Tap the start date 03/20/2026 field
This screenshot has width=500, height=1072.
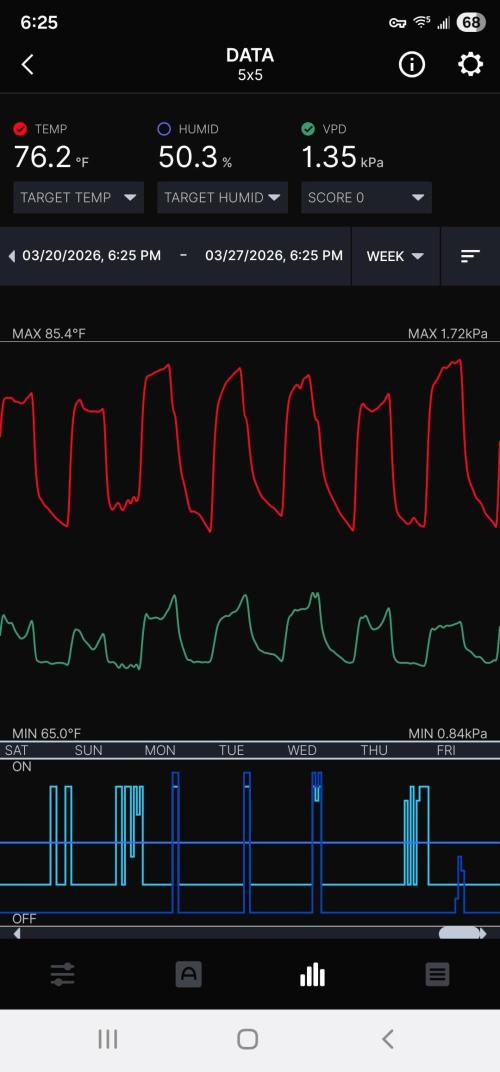pyautogui.click(x=92, y=256)
